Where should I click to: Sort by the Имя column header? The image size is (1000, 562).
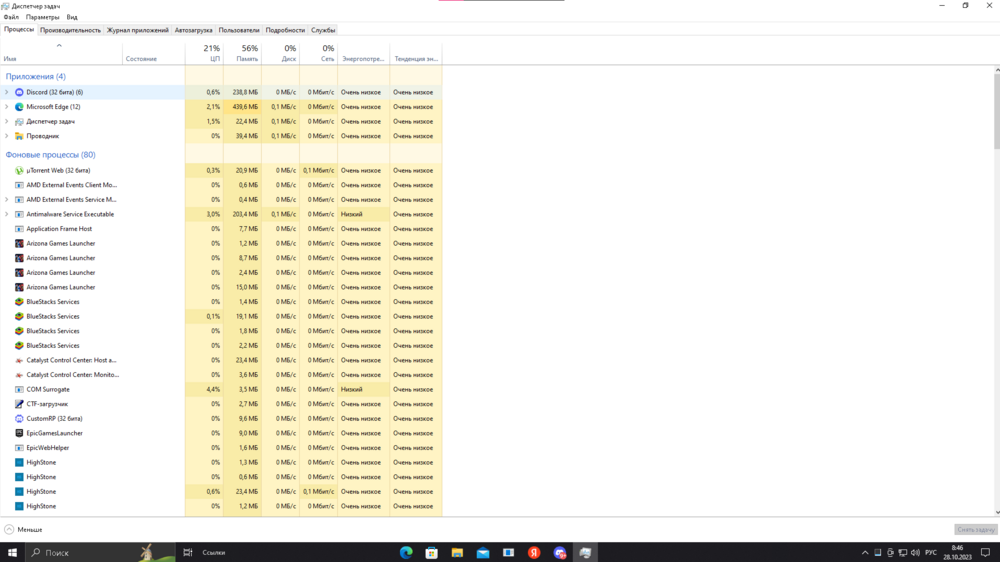tap(61, 54)
